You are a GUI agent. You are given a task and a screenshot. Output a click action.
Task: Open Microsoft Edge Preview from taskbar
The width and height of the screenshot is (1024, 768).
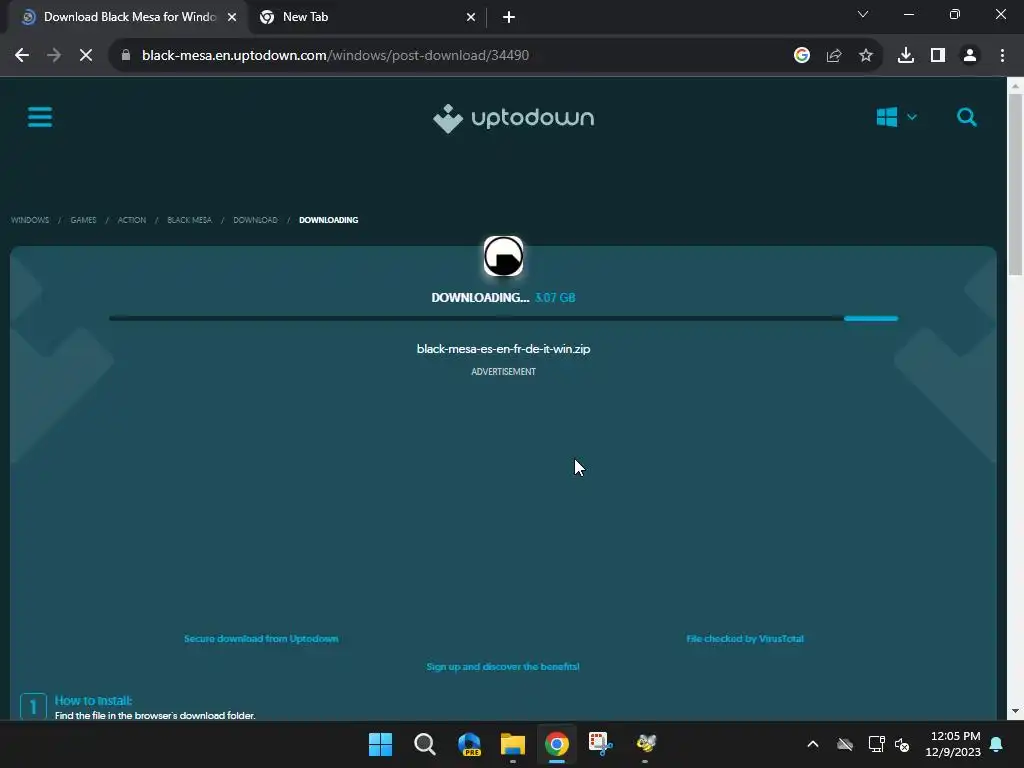tap(469, 744)
